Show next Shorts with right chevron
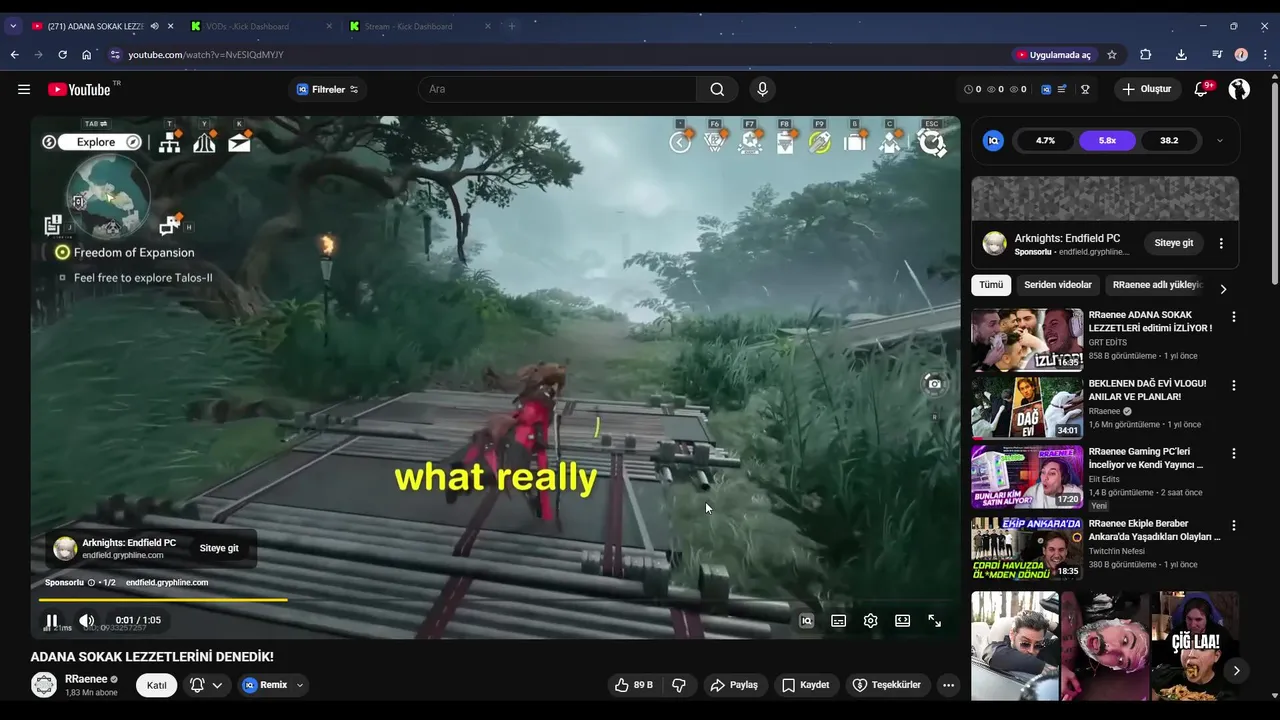This screenshot has height=720, width=1280. tap(1236, 671)
